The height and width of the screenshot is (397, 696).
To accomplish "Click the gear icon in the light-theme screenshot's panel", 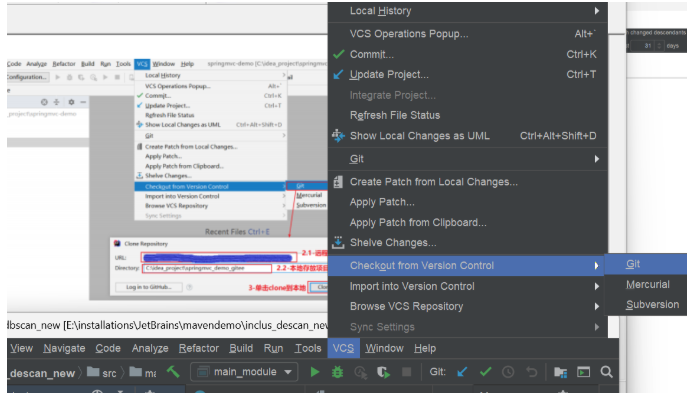I will 71,102.
